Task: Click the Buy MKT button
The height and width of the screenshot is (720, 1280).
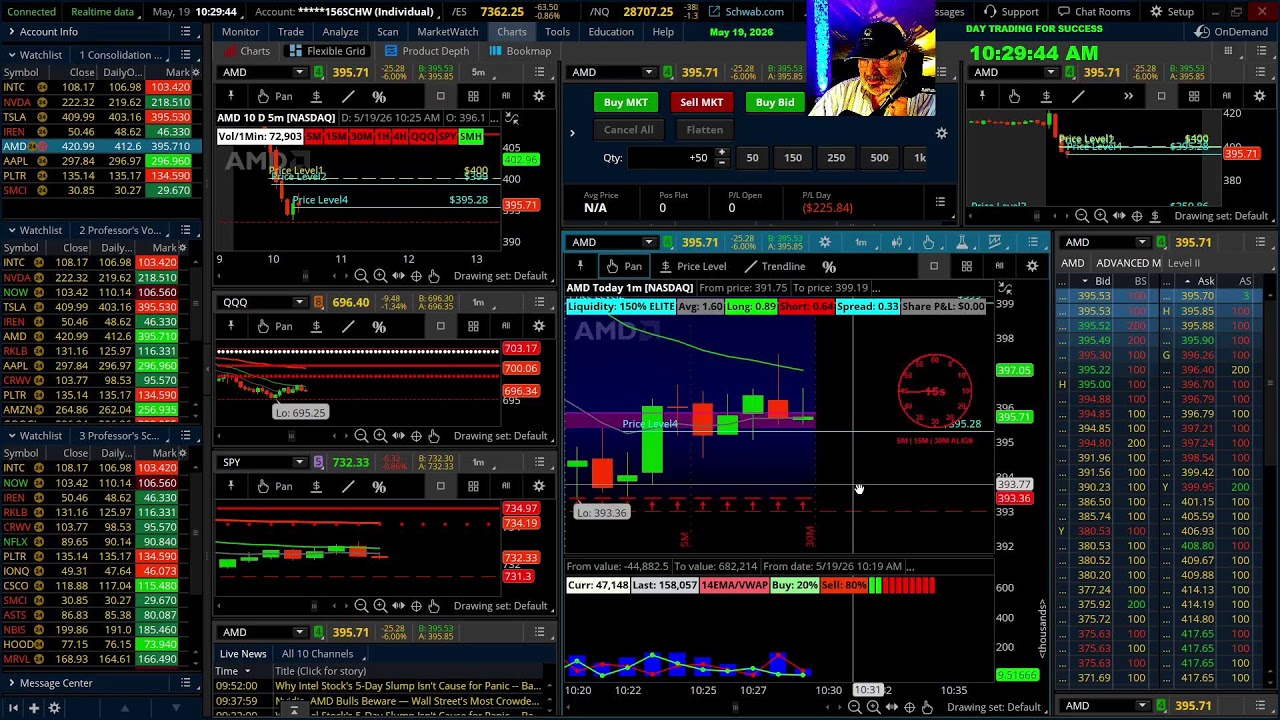Action: click(x=626, y=102)
